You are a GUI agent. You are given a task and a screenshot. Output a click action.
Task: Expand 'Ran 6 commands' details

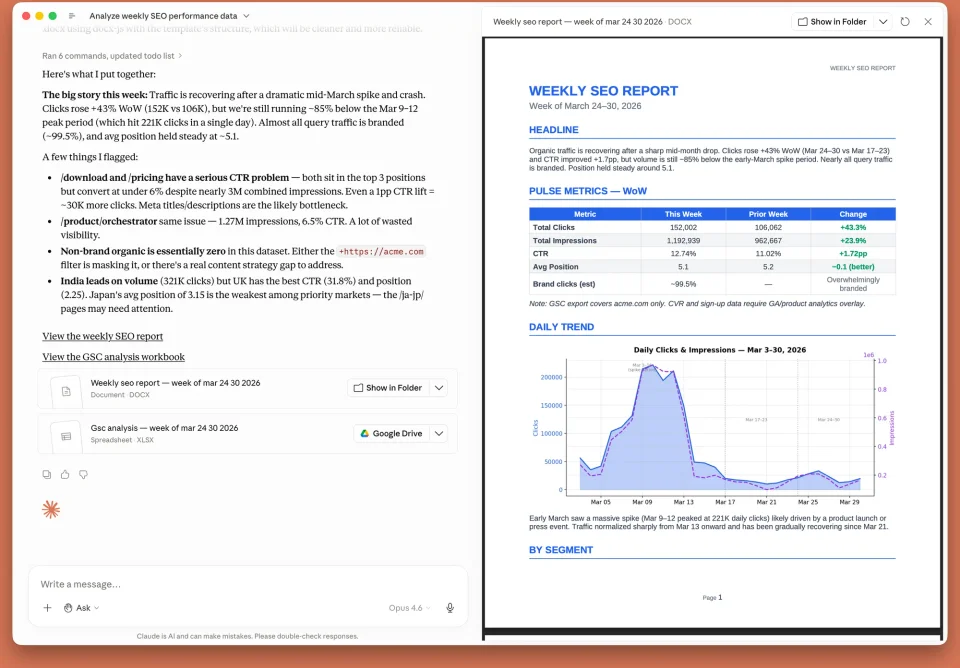(x=112, y=56)
